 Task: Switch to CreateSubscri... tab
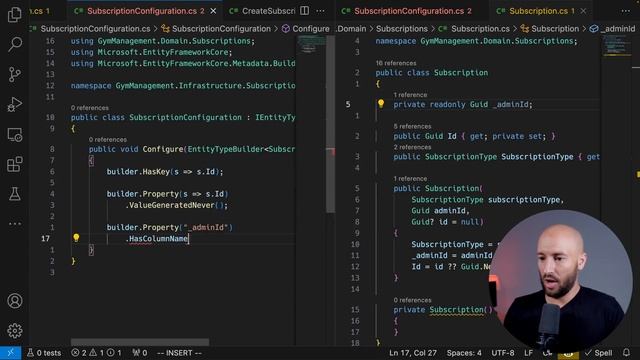pyautogui.click(x=262, y=11)
